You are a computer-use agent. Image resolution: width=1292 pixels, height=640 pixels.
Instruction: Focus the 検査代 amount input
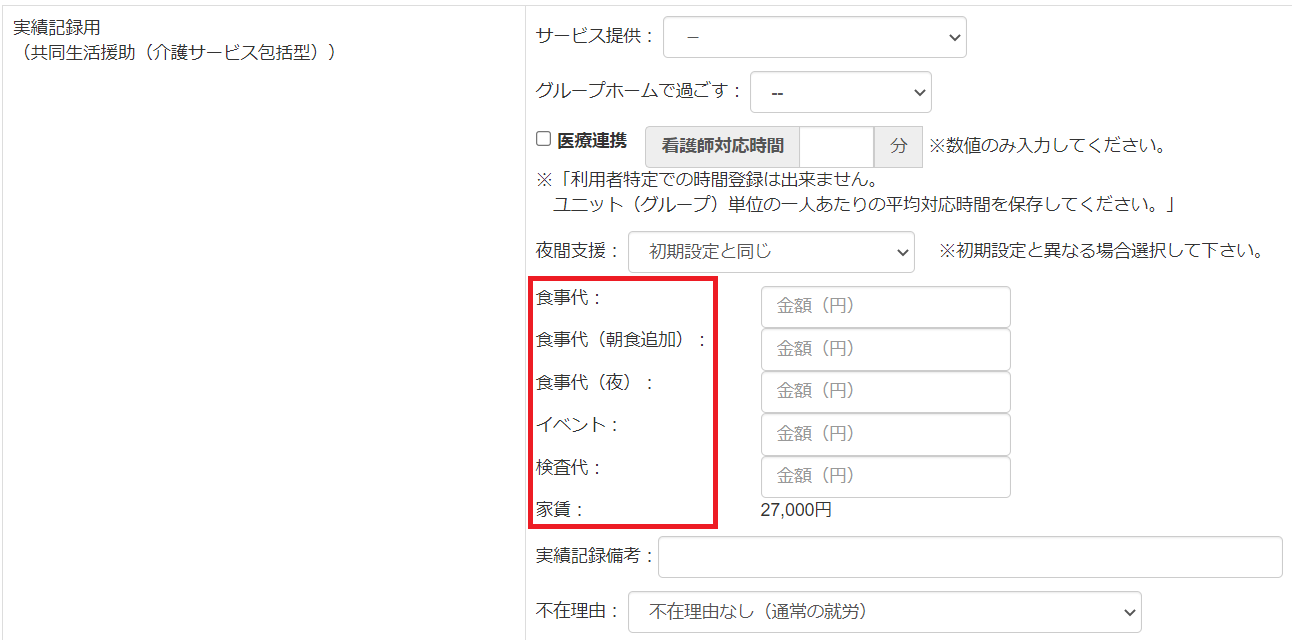[885, 476]
